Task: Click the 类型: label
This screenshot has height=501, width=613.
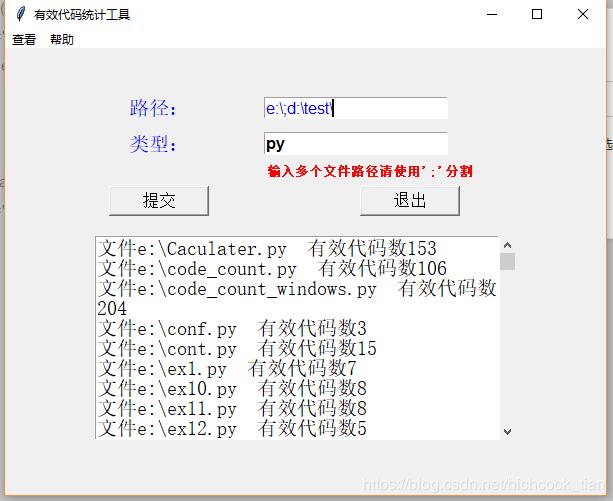Action: pyautogui.click(x=153, y=144)
